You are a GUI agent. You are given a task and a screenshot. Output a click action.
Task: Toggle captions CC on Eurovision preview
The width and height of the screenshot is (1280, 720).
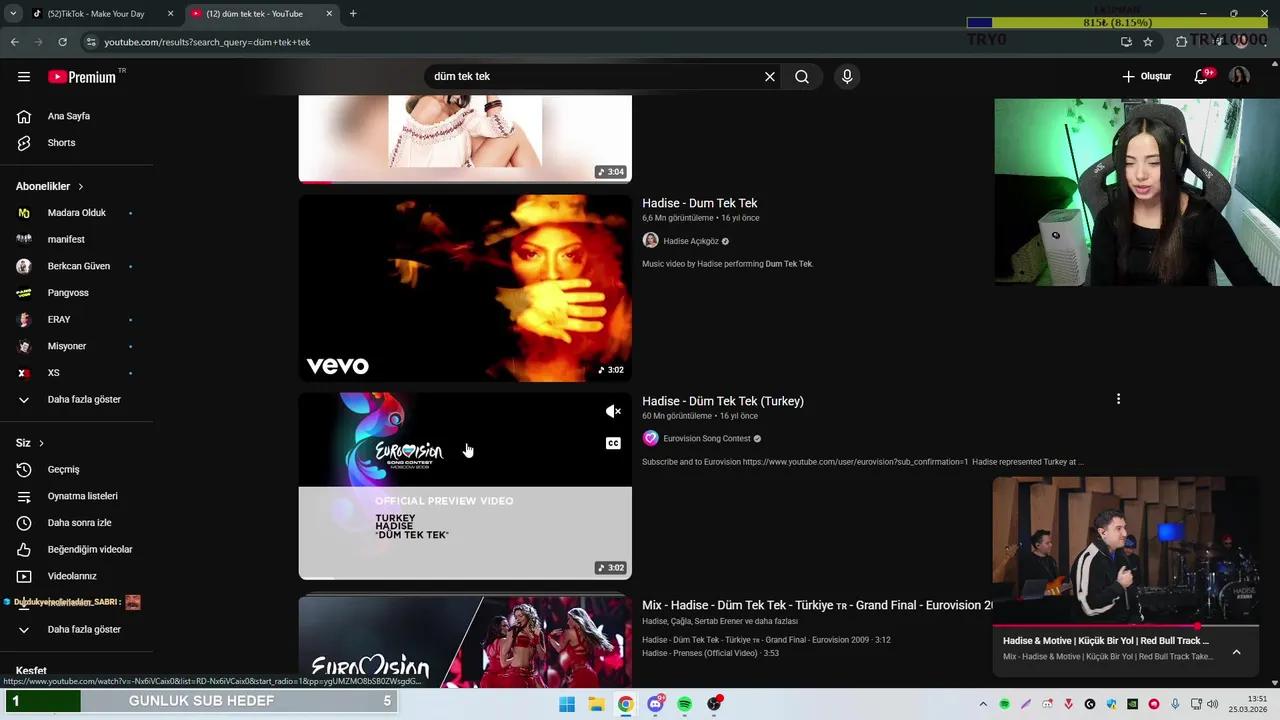point(613,443)
